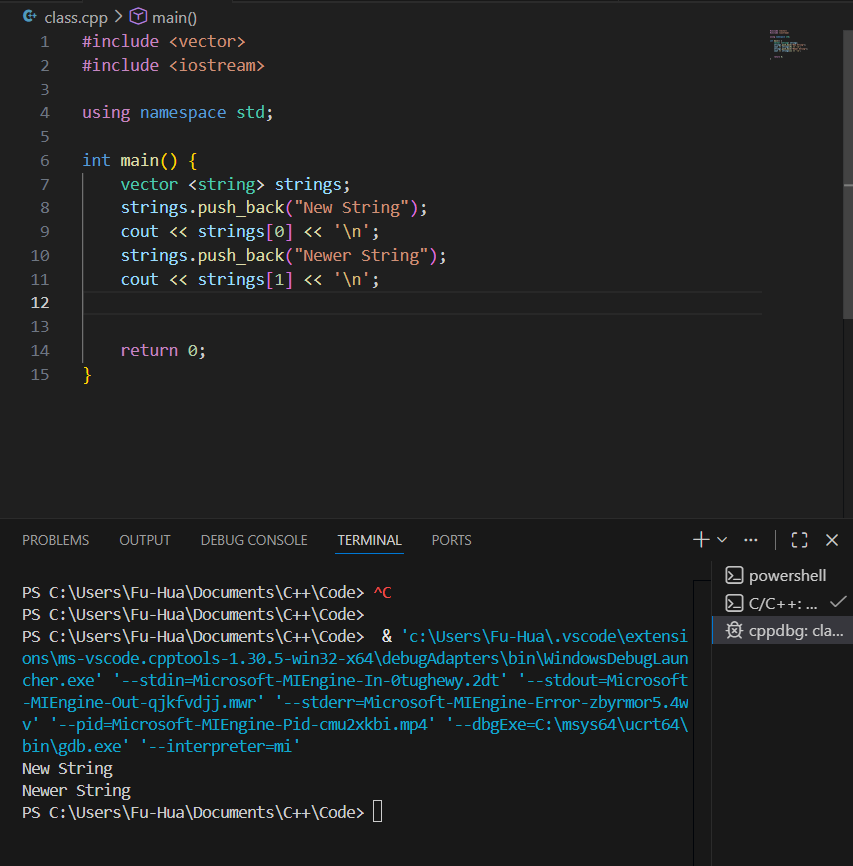Image resolution: width=853 pixels, height=866 pixels.
Task: Click the plus icon to open a new terminal
Action: coord(701,540)
